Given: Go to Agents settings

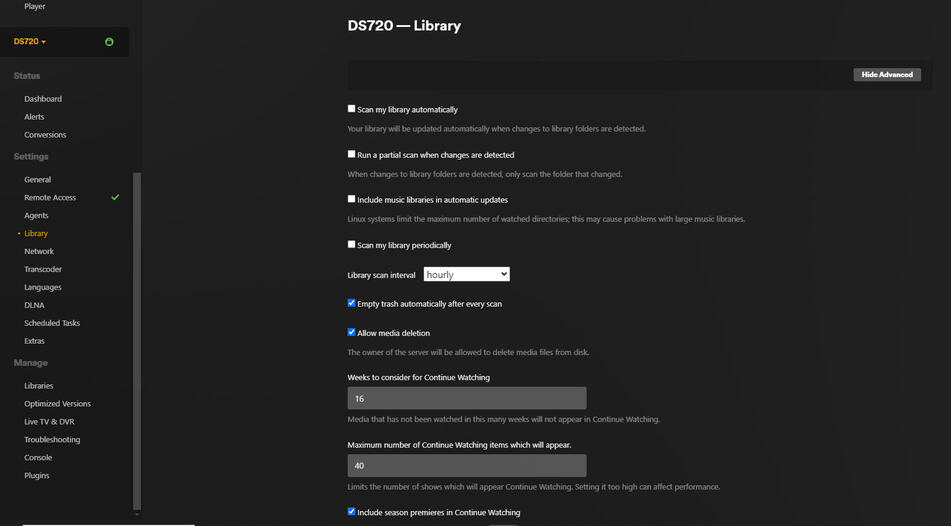Looking at the screenshot, I should click(36, 215).
